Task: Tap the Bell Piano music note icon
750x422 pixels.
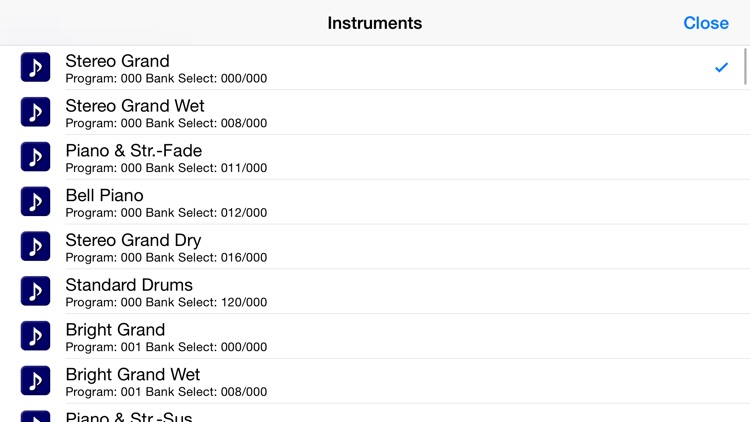Action: [x=35, y=202]
